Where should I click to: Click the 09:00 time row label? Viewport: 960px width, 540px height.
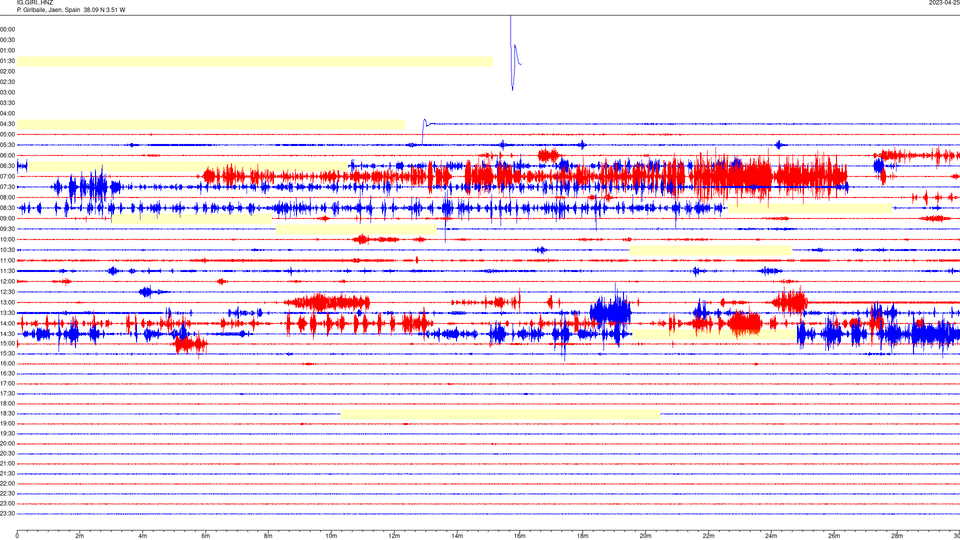pyautogui.click(x=8, y=218)
